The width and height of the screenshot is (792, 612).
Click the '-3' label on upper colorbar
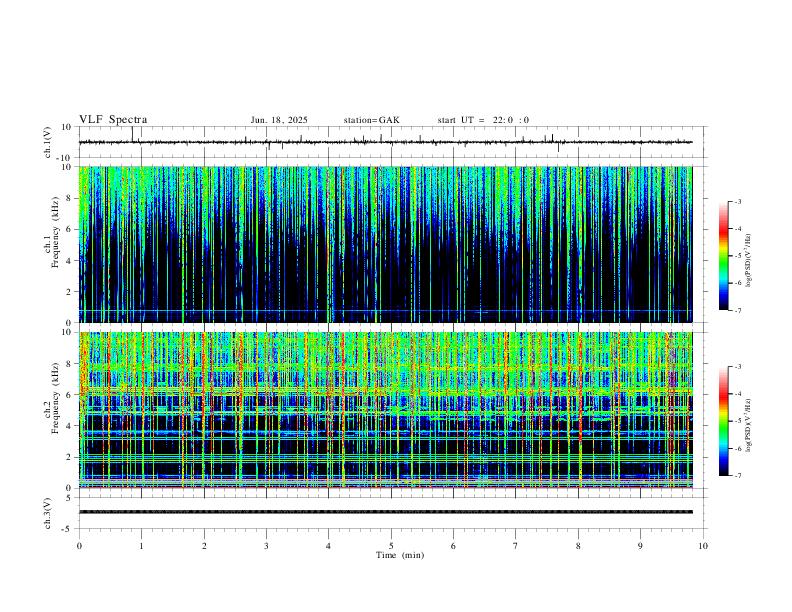737,201
